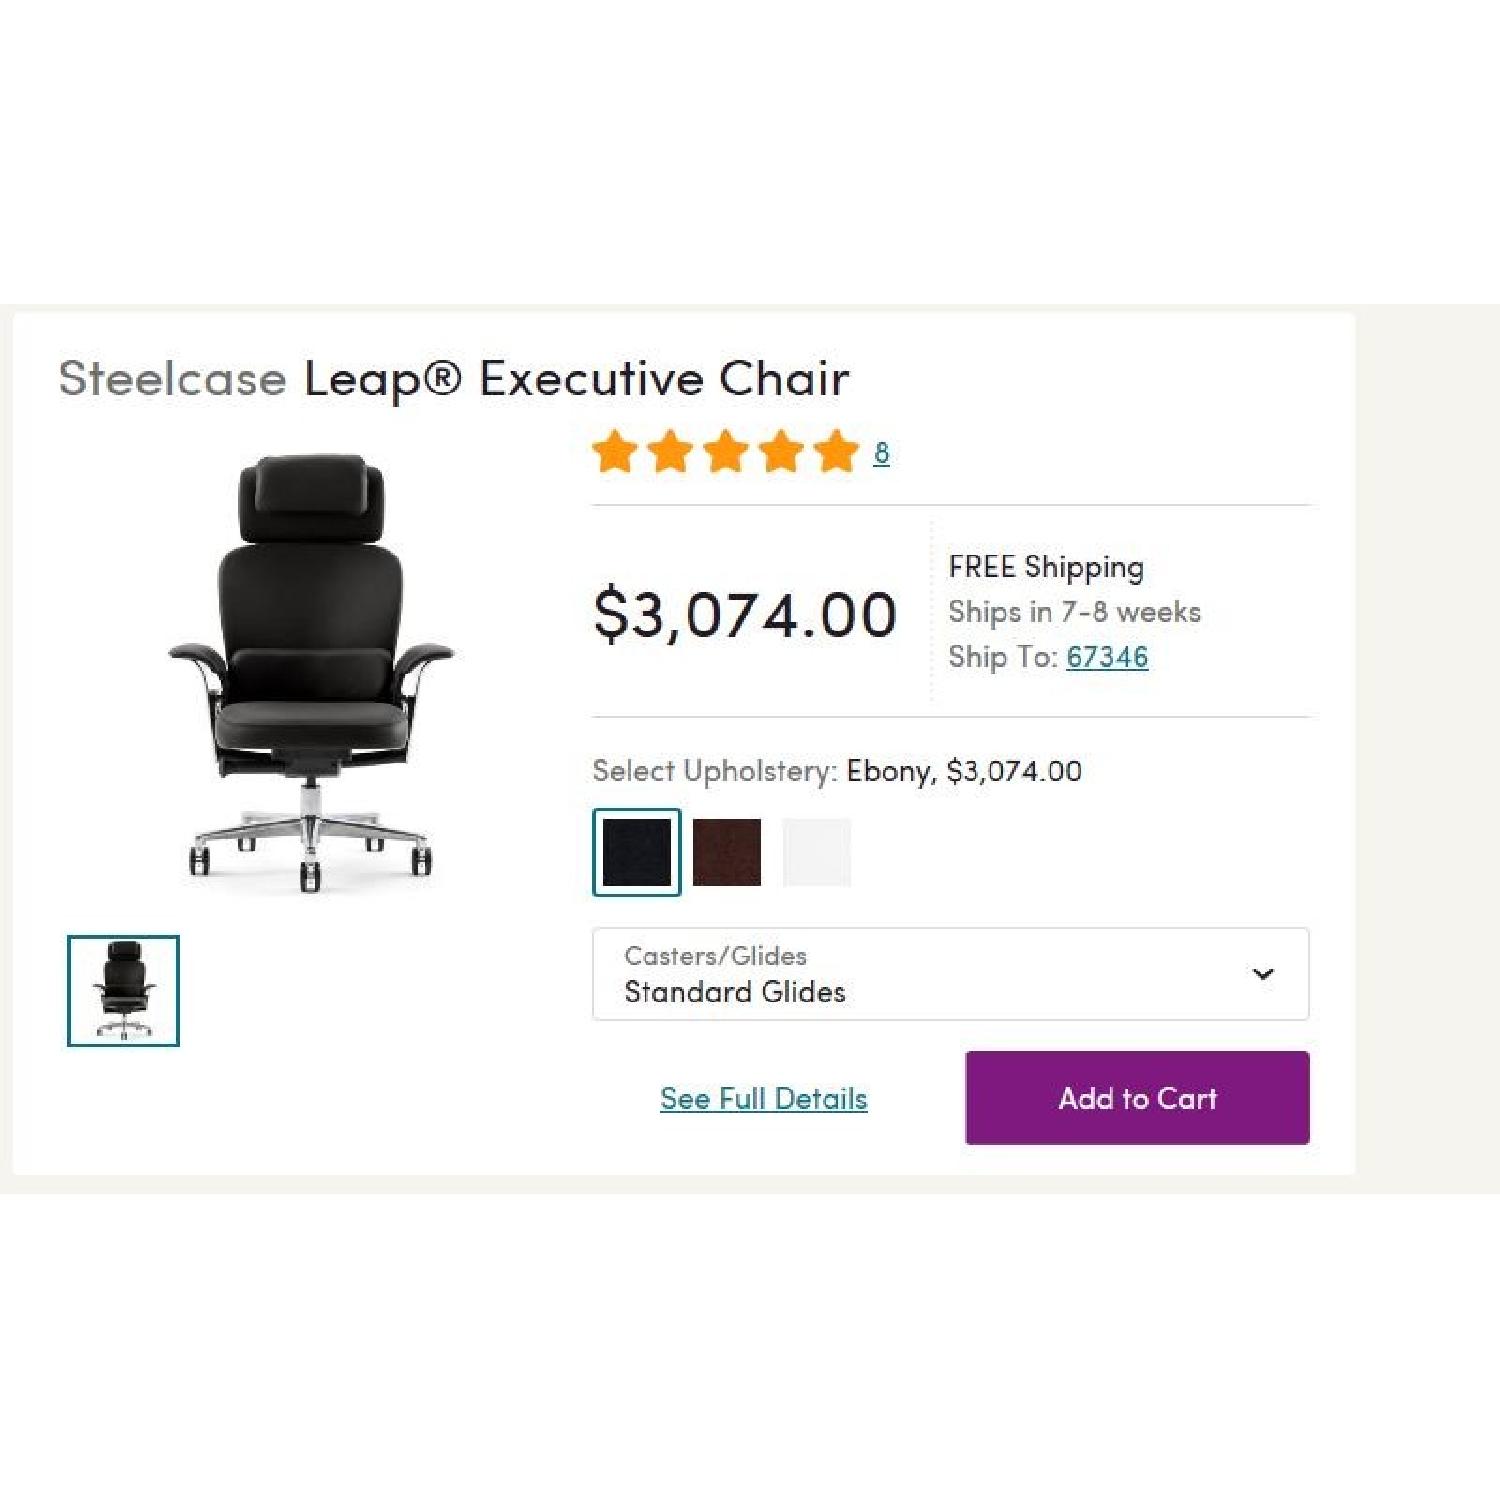
Task: Select the brown upholstery option
Action: click(x=726, y=852)
